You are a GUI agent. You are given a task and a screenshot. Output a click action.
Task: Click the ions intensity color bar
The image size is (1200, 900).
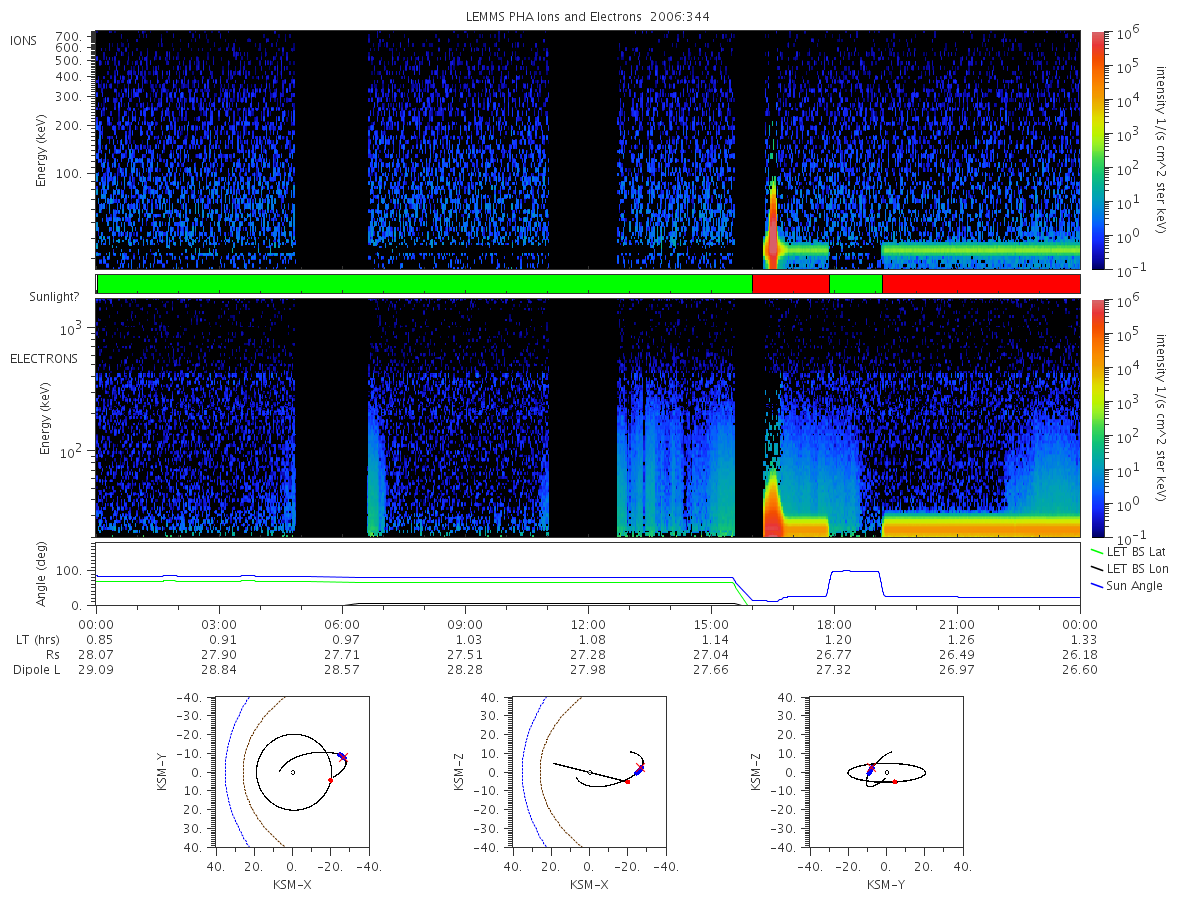1097,150
